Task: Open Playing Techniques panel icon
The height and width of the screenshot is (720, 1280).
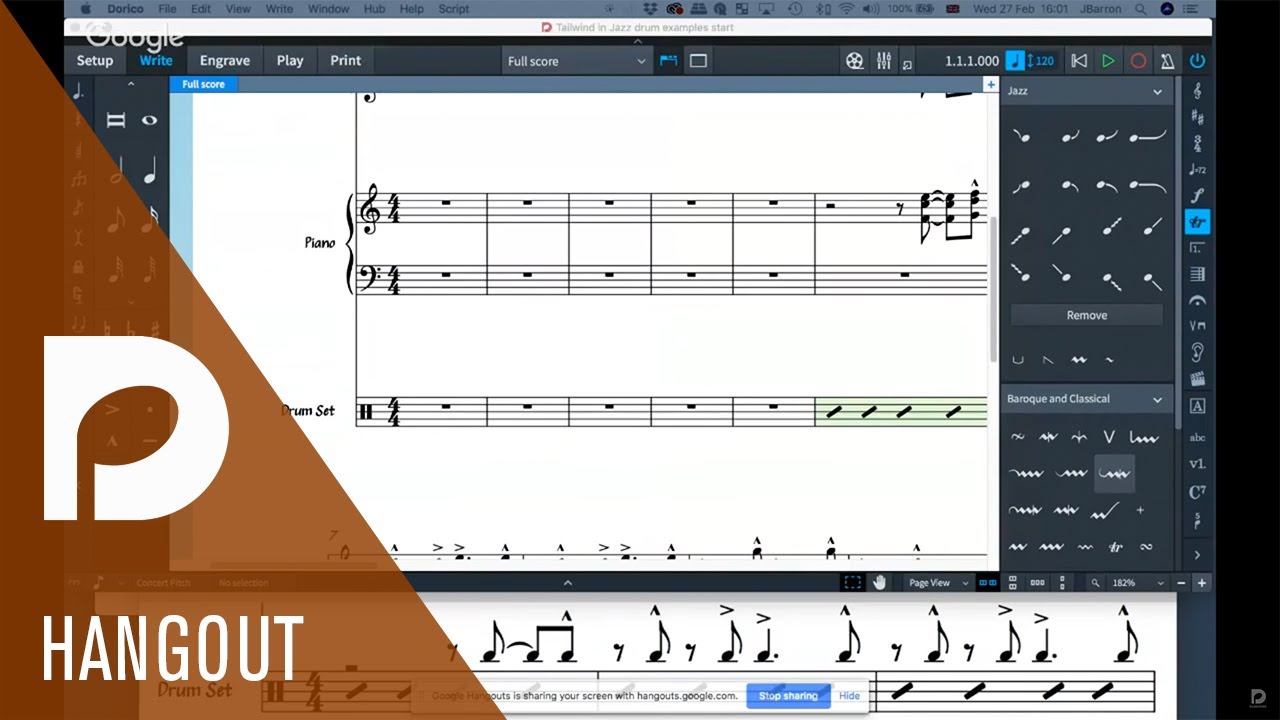Action: click(1197, 326)
